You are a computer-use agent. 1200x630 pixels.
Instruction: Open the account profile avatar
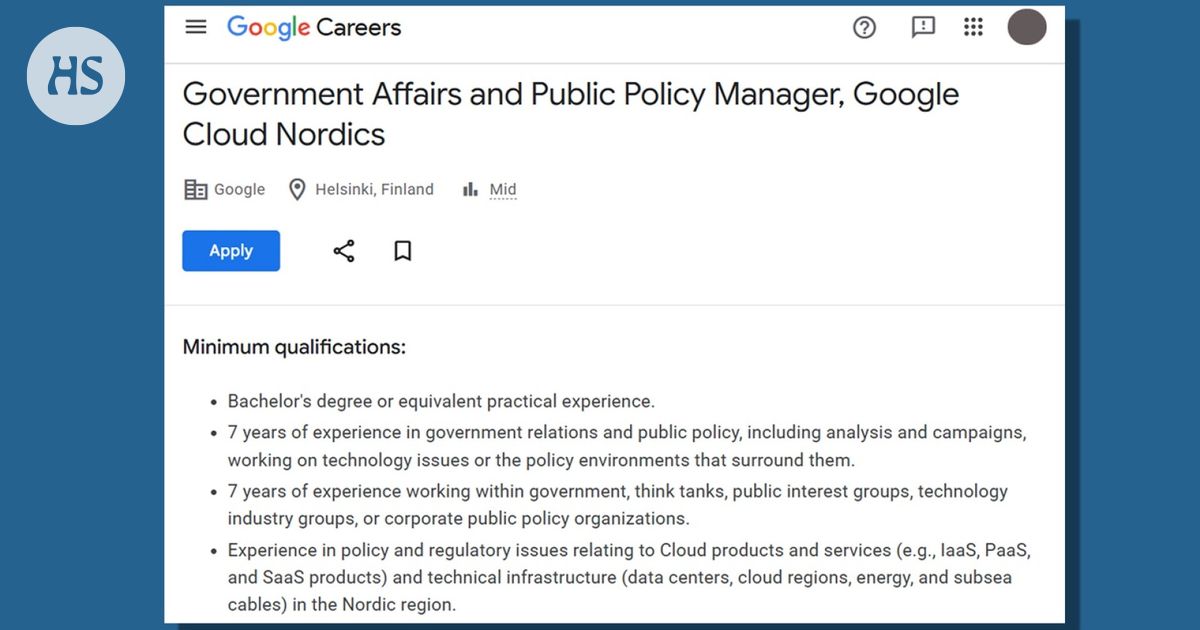pyautogui.click(x=1027, y=27)
